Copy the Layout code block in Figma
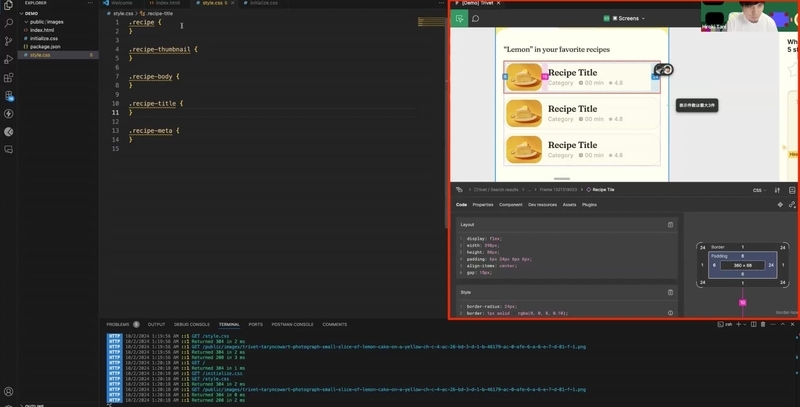This screenshot has height=407, width=800. point(670,224)
